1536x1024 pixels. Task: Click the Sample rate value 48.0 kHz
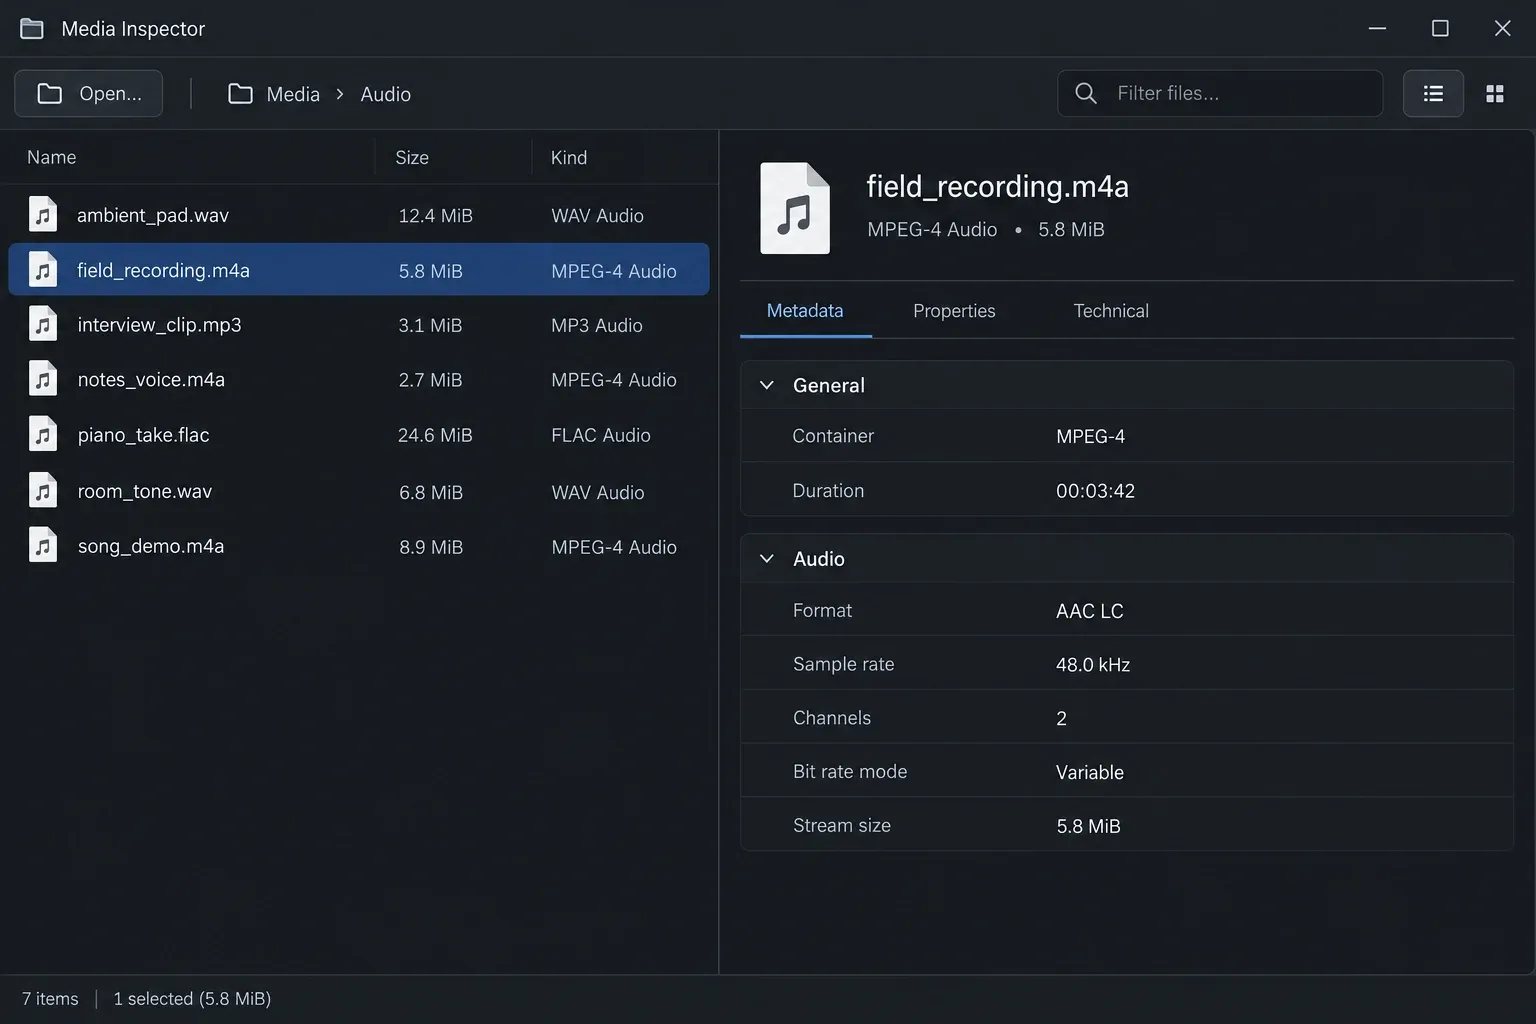click(x=1093, y=665)
